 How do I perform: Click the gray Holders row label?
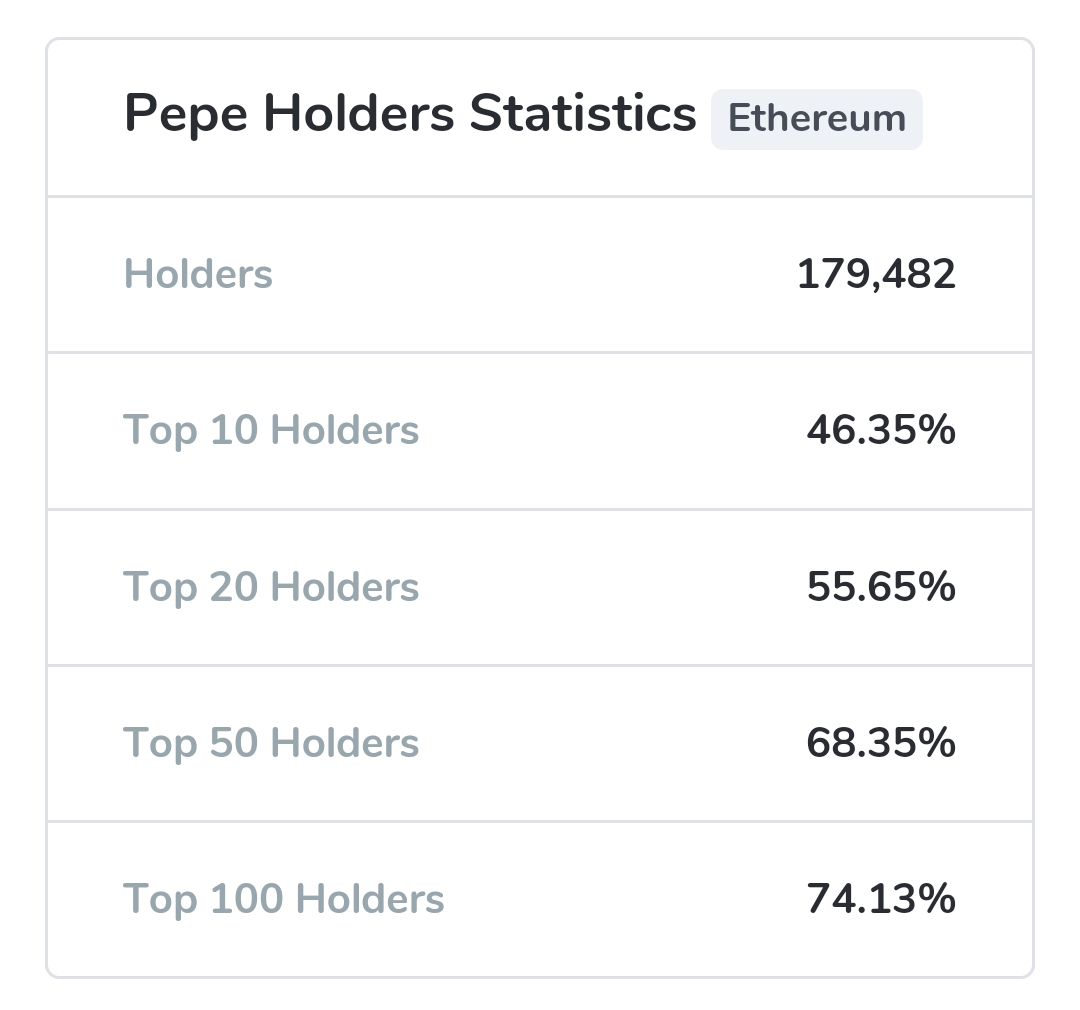[x=198, y=274]
